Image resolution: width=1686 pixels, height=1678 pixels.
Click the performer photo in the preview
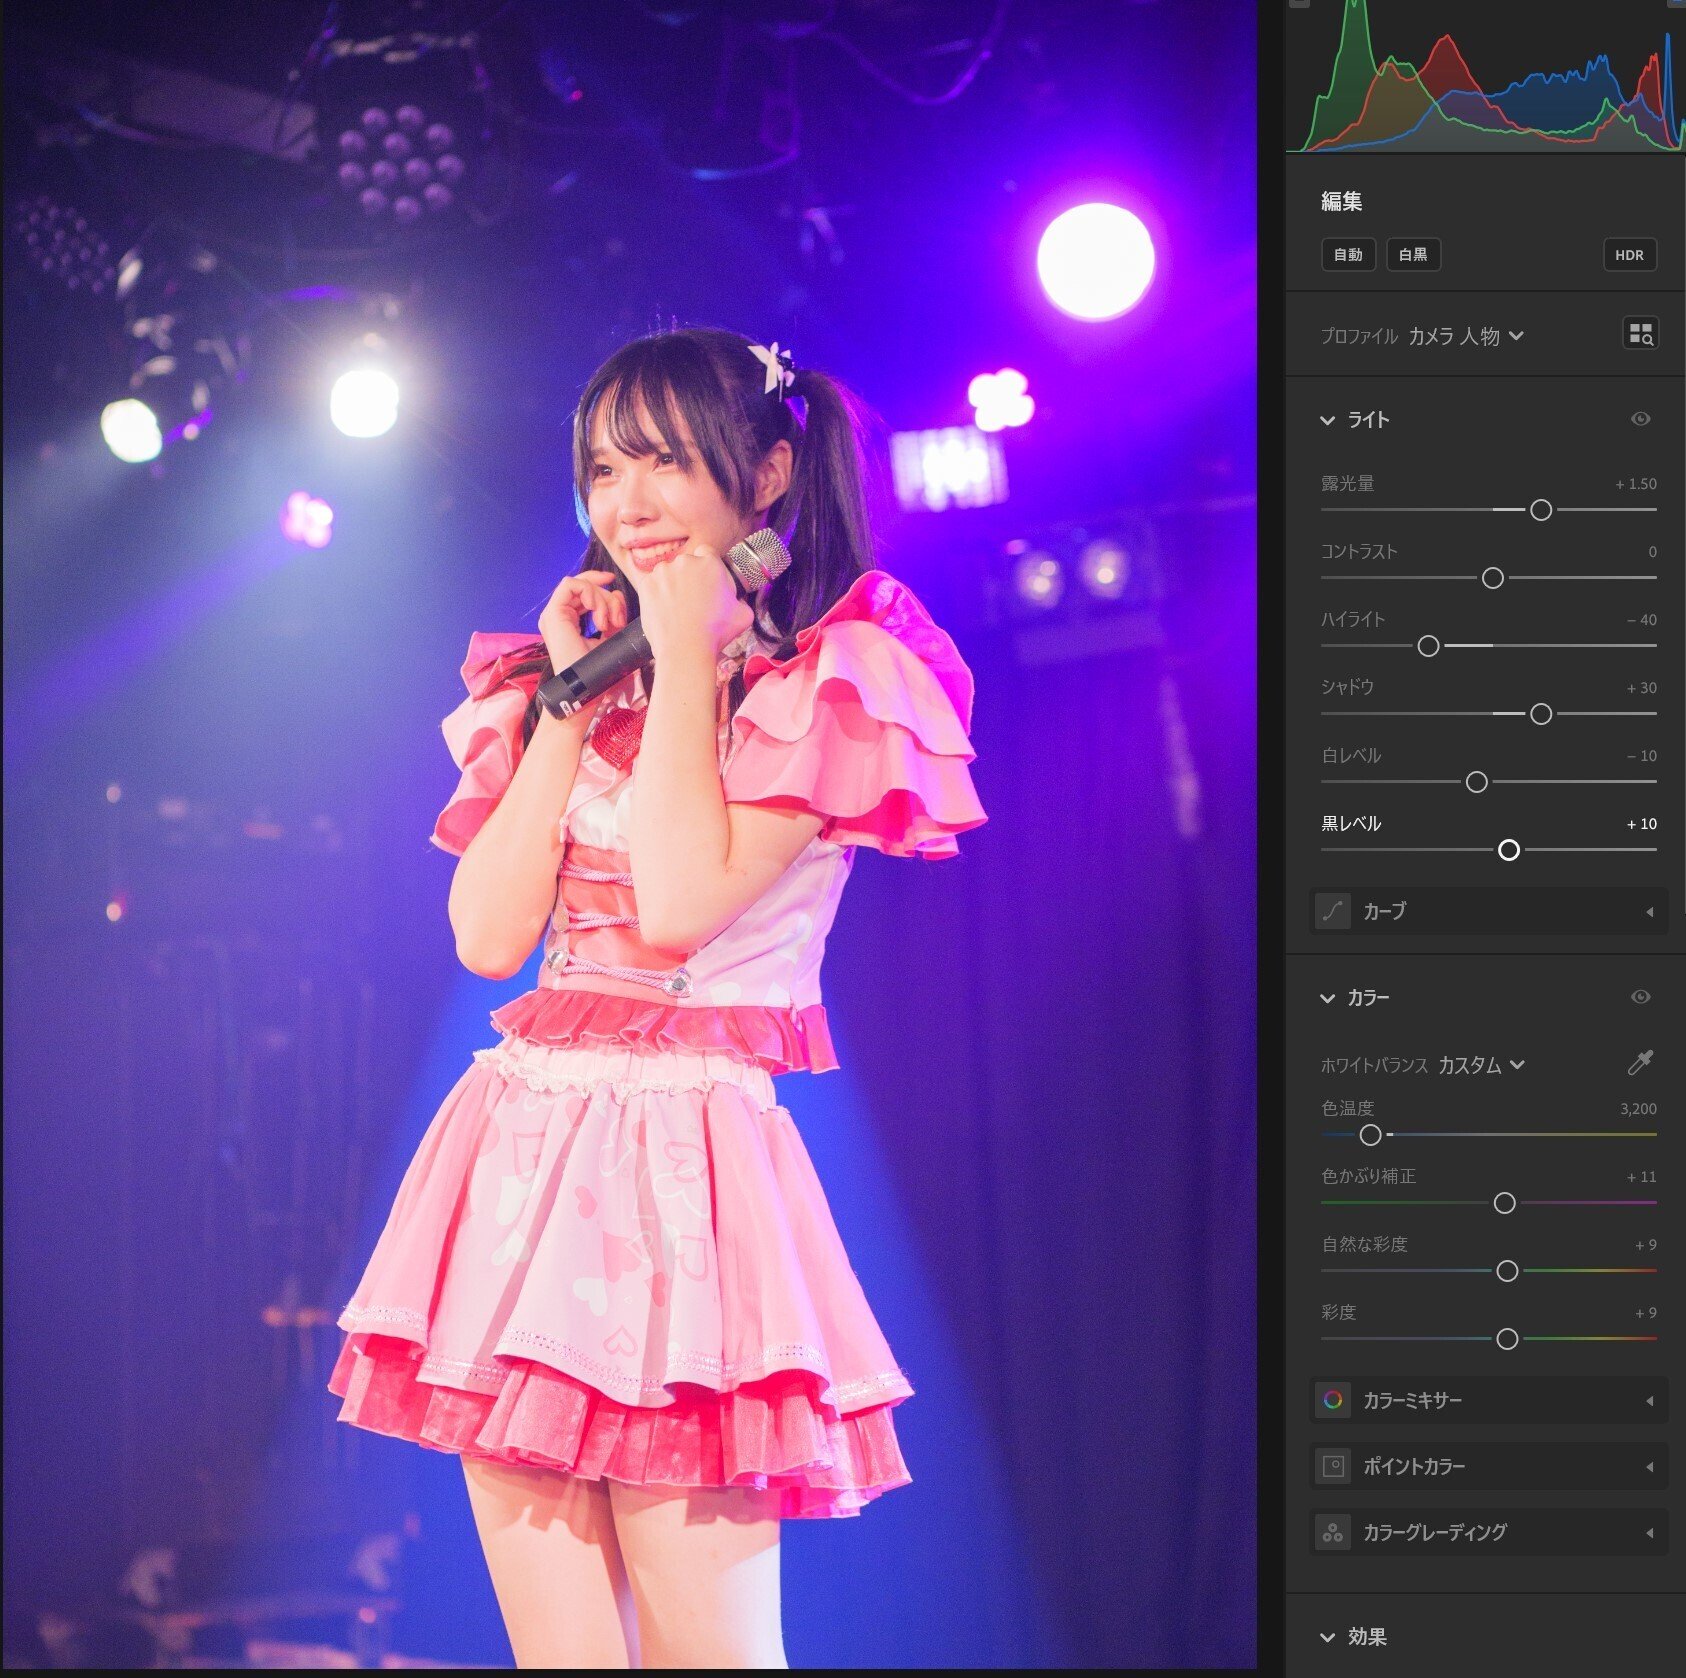(629, 834)
